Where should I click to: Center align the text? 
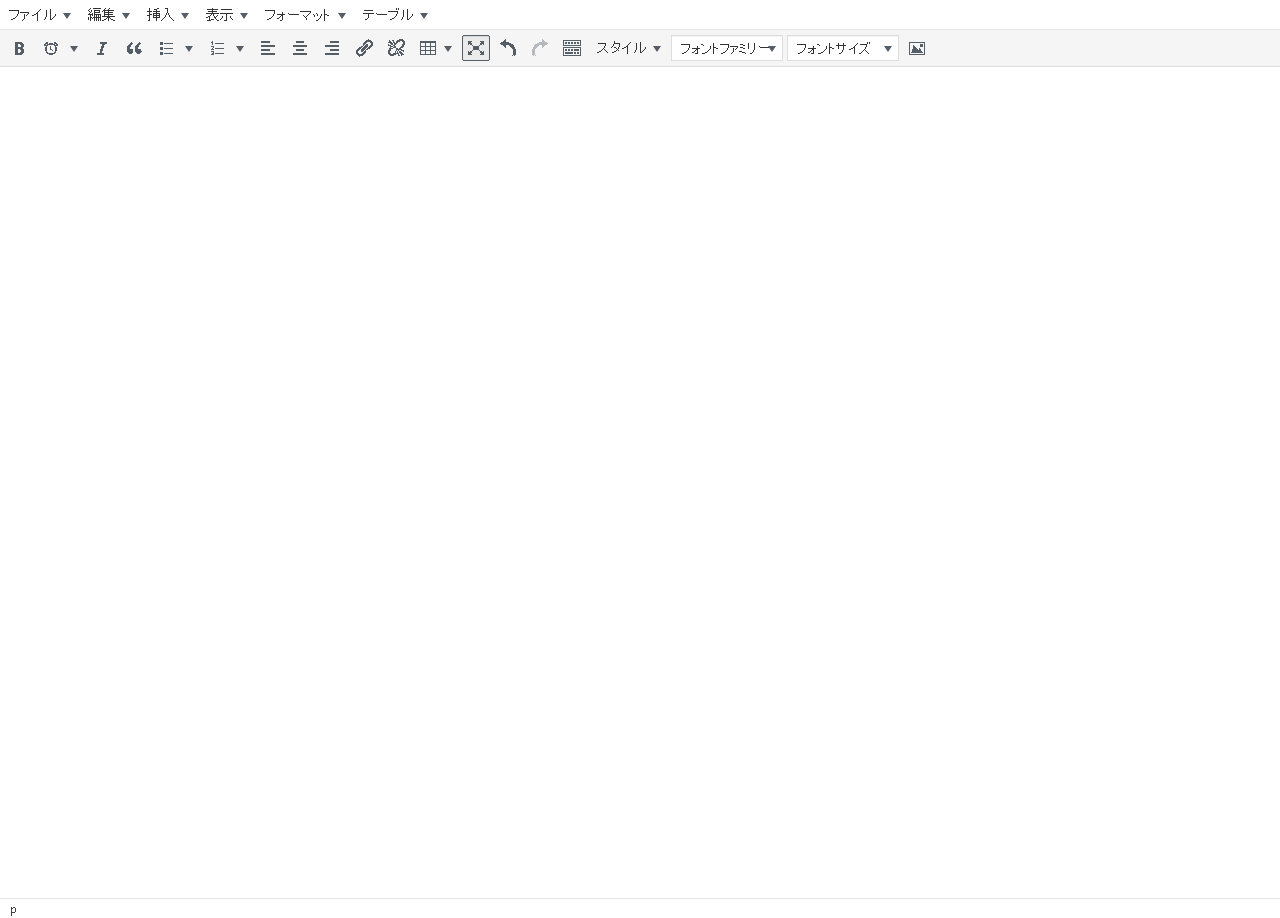pyautogui.click(x=300, y=48)
